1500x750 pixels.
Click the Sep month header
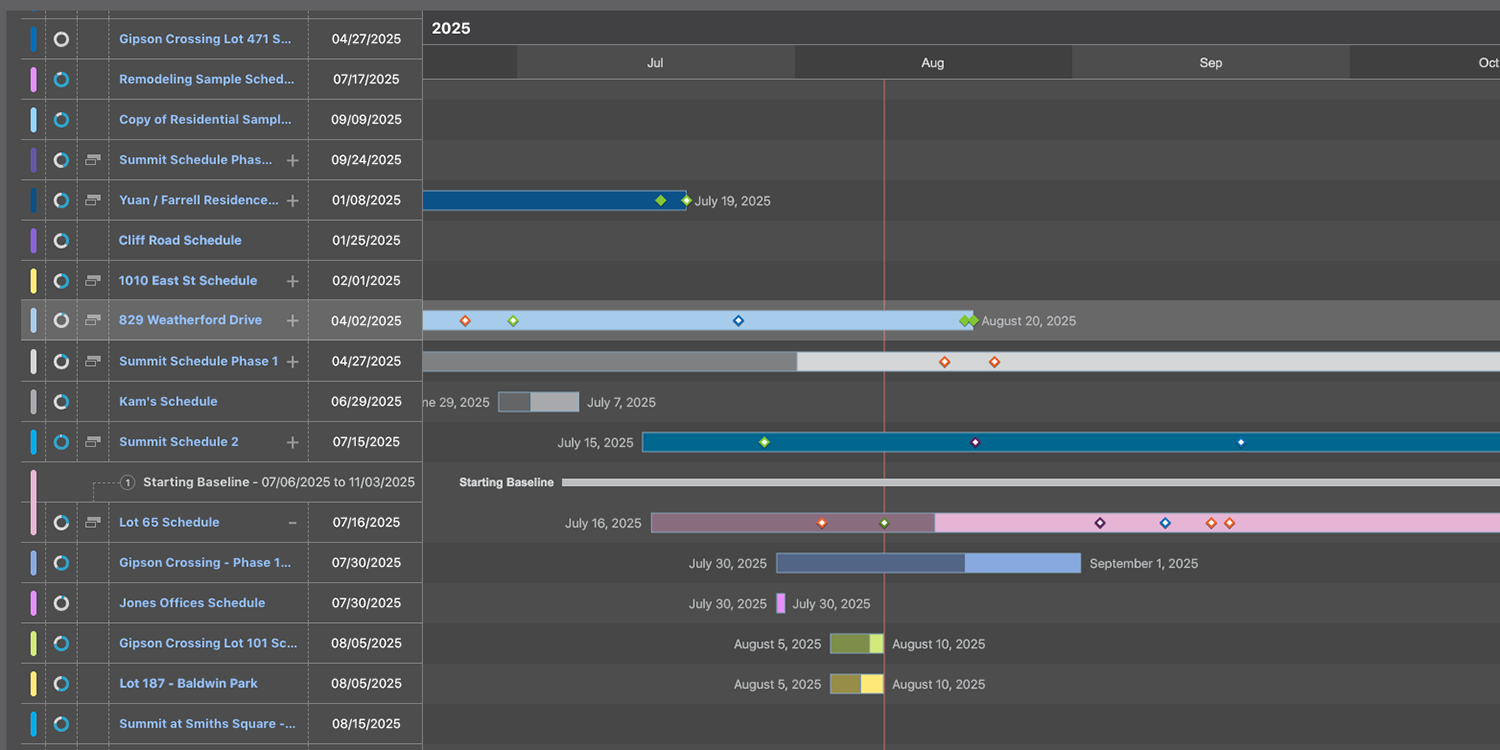(1211, 62)
